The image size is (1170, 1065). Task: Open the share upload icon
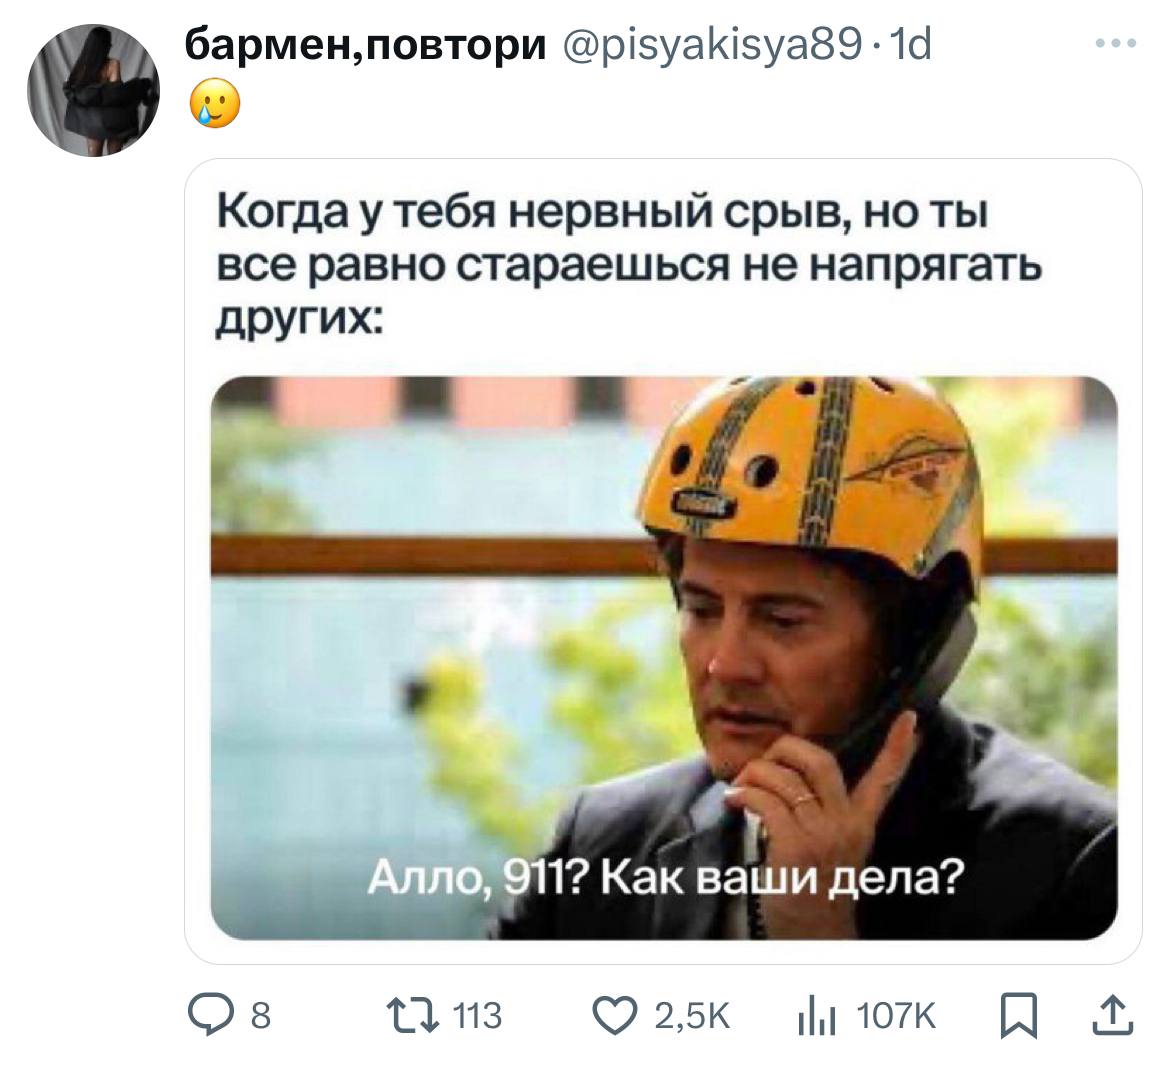pos(1113,1016)
